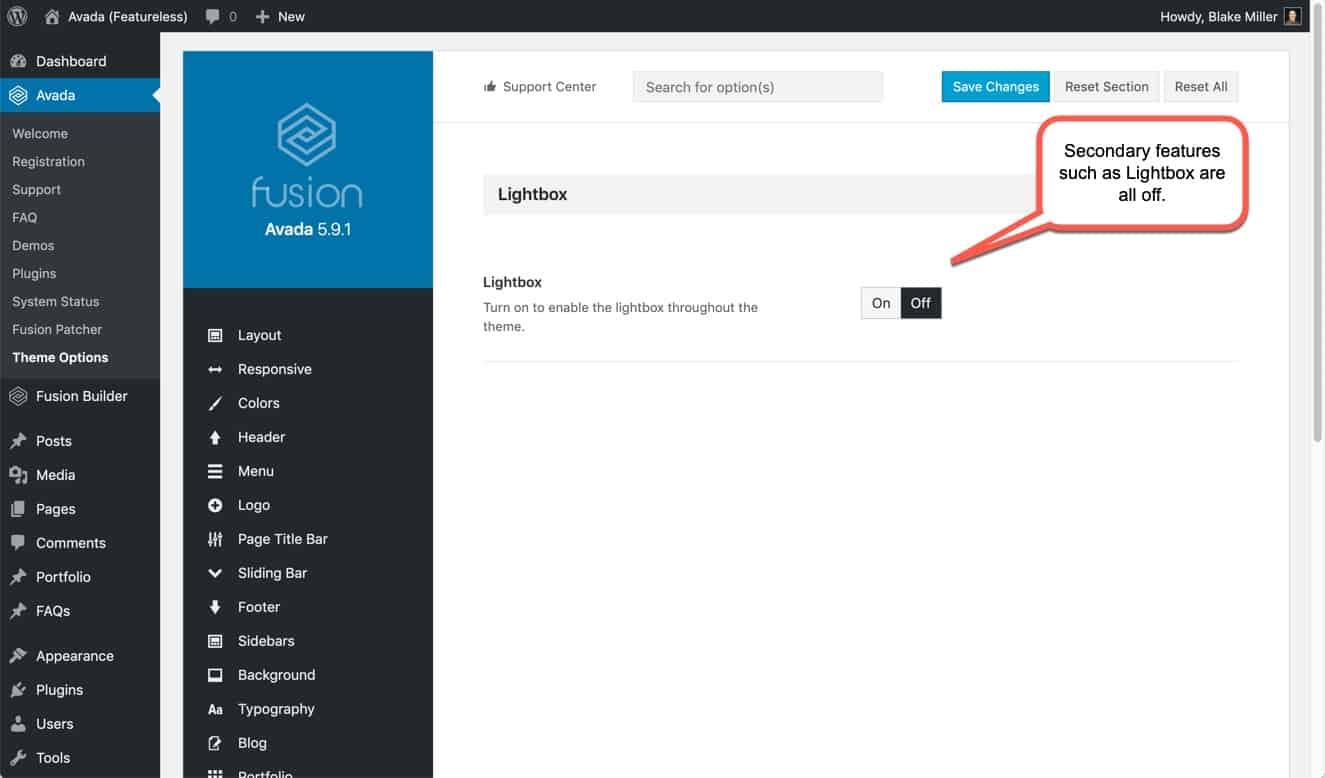The height and width of the screenshot is (778, 1325).
Task: Click the Pages icon
Action: pos(18,509)
